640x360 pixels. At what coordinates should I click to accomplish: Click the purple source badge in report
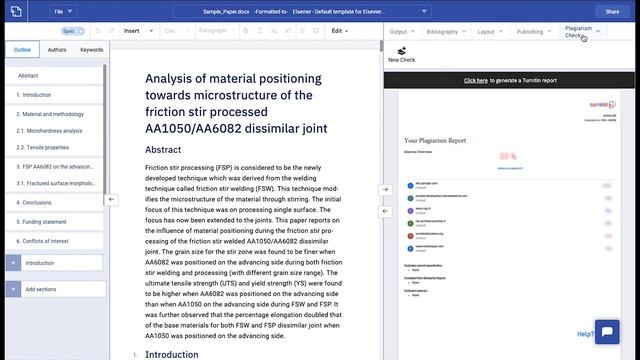[410, 211]
